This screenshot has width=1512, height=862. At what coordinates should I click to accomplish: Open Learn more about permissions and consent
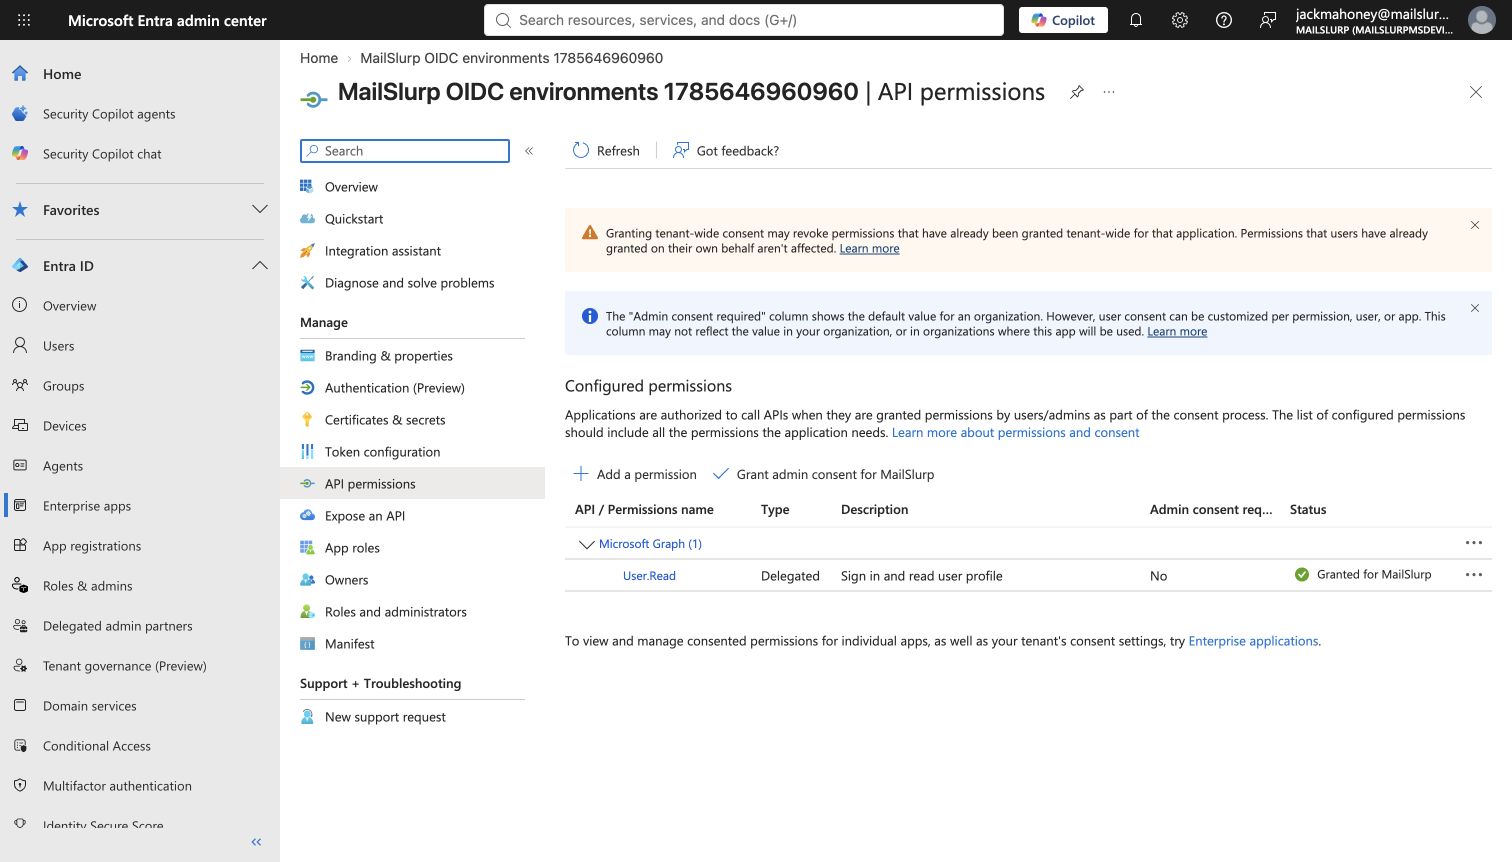click(x=1015, y=433)
